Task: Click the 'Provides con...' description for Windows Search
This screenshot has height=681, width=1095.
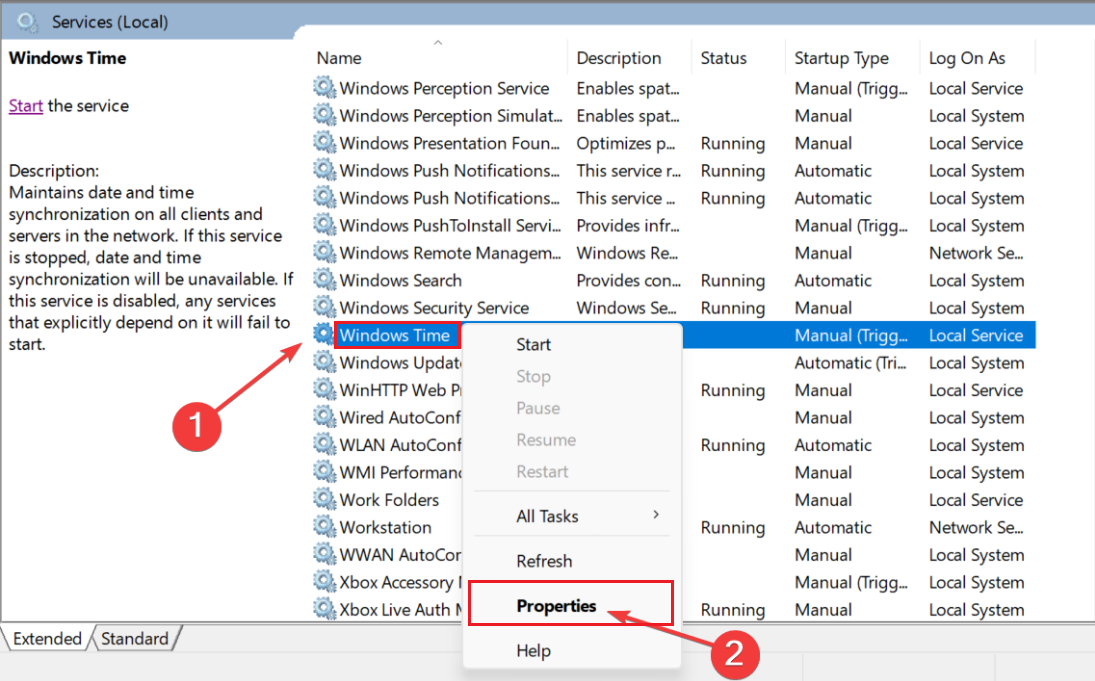Action: [x=629, y=281]
